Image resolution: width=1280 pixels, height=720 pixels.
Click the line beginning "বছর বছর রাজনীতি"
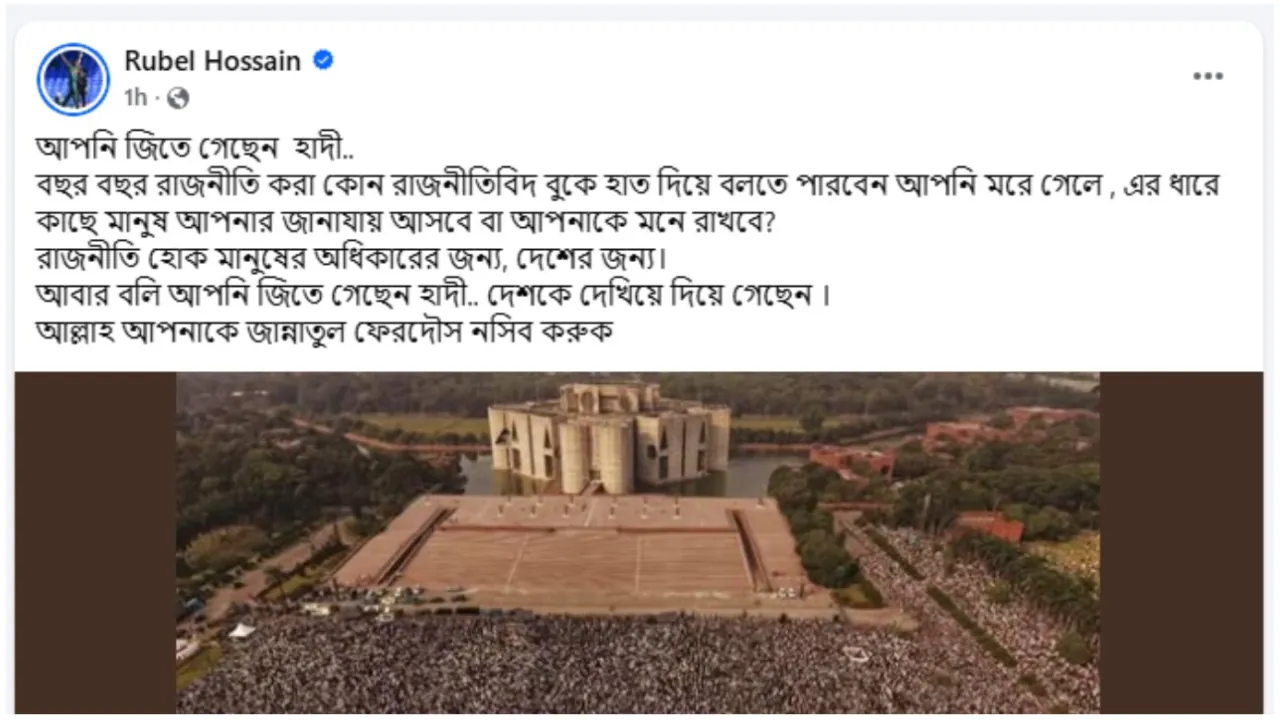coord(628,185)
